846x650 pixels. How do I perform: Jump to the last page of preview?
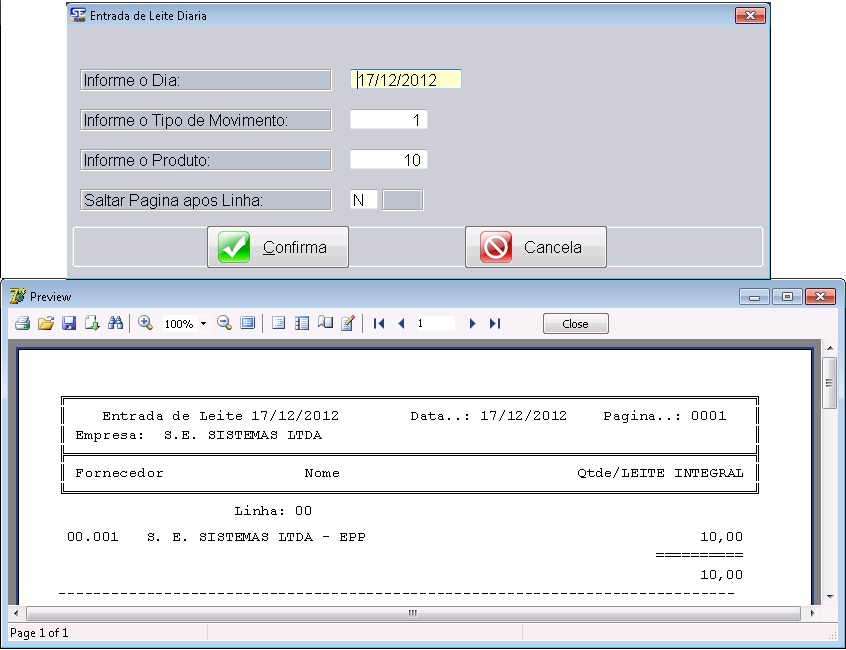coord(495,324)
